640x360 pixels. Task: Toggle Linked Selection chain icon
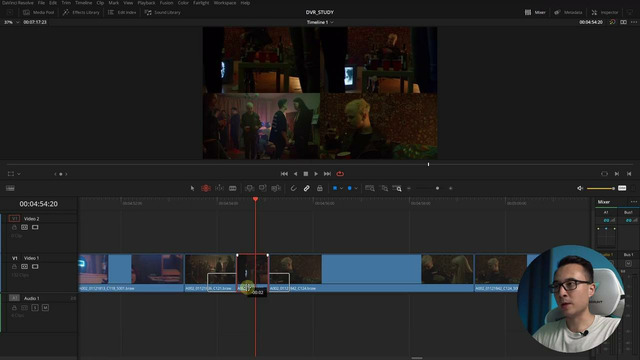click(x=307, y=188)
